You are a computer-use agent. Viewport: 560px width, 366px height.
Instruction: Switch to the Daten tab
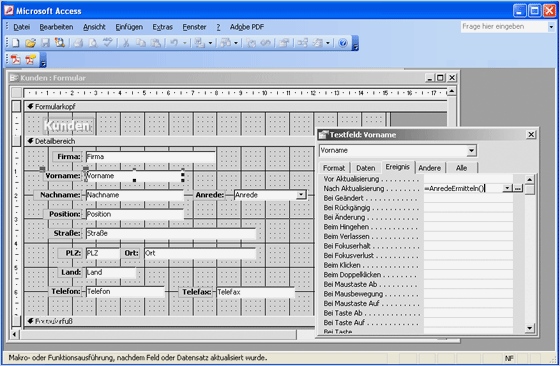click(x=366, y=168)
